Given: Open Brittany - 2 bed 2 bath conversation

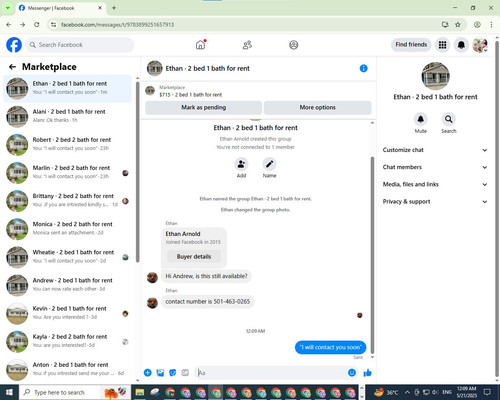Looking at the screenshot, I should coord(68,200).
